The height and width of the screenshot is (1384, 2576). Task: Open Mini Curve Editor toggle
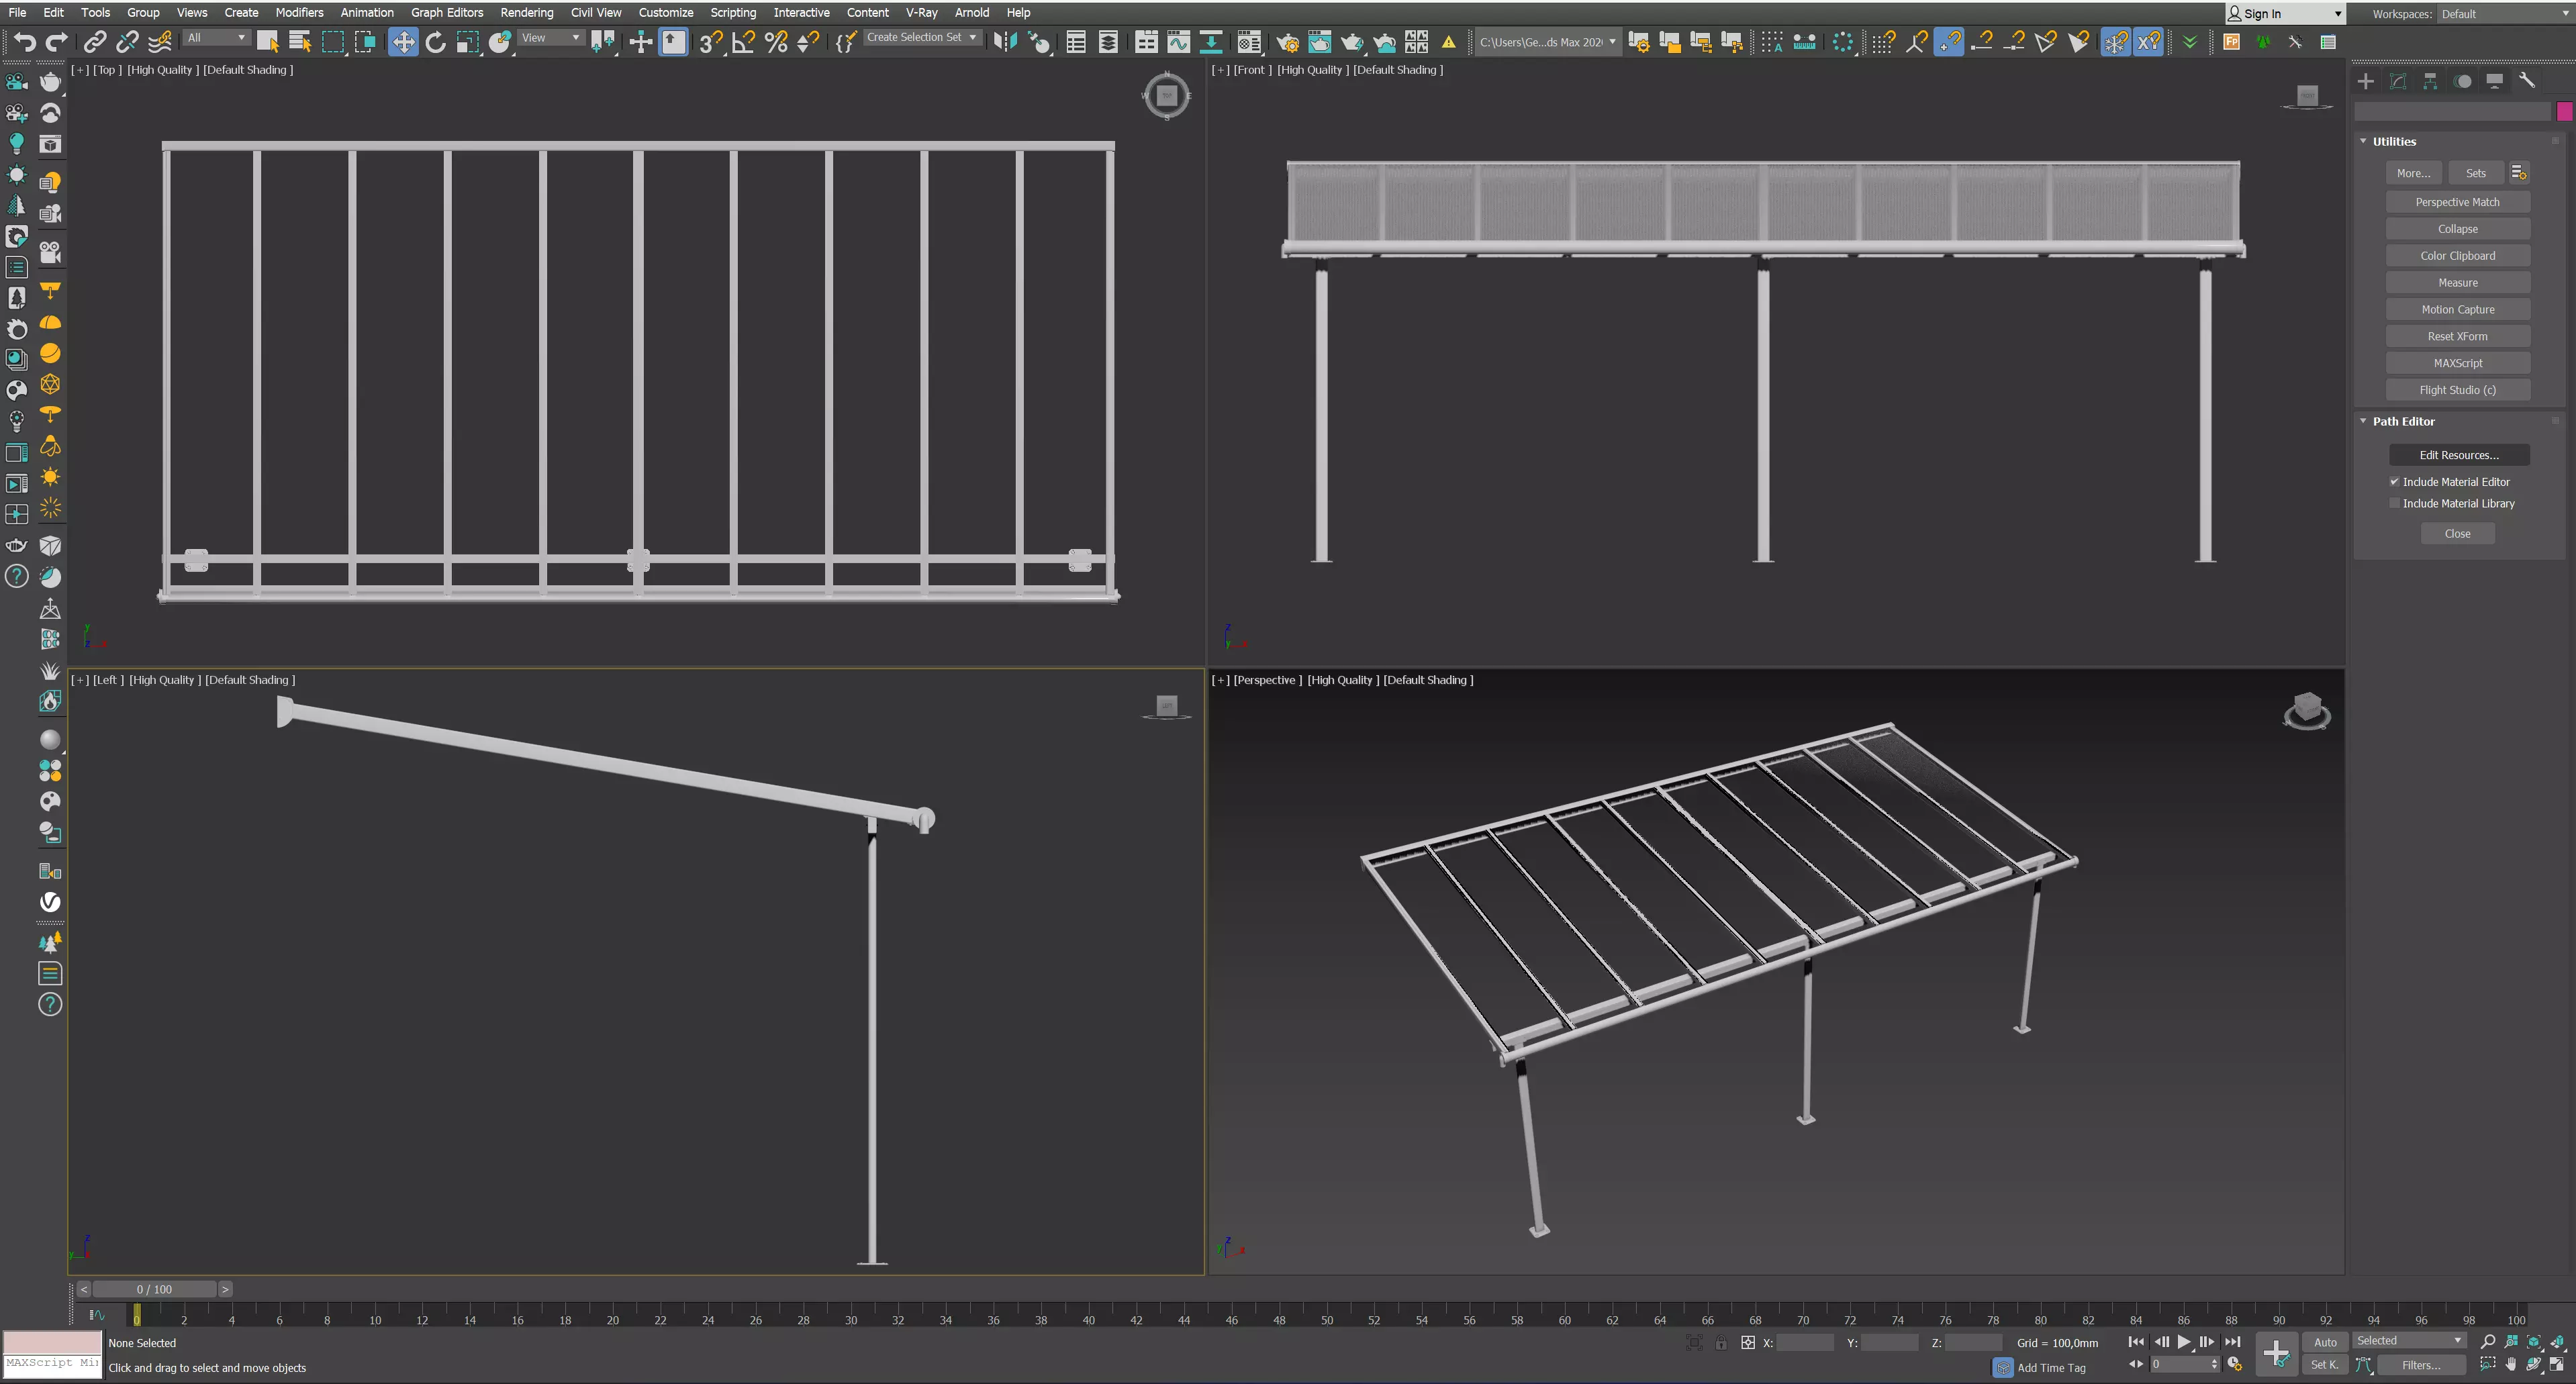97,1315
